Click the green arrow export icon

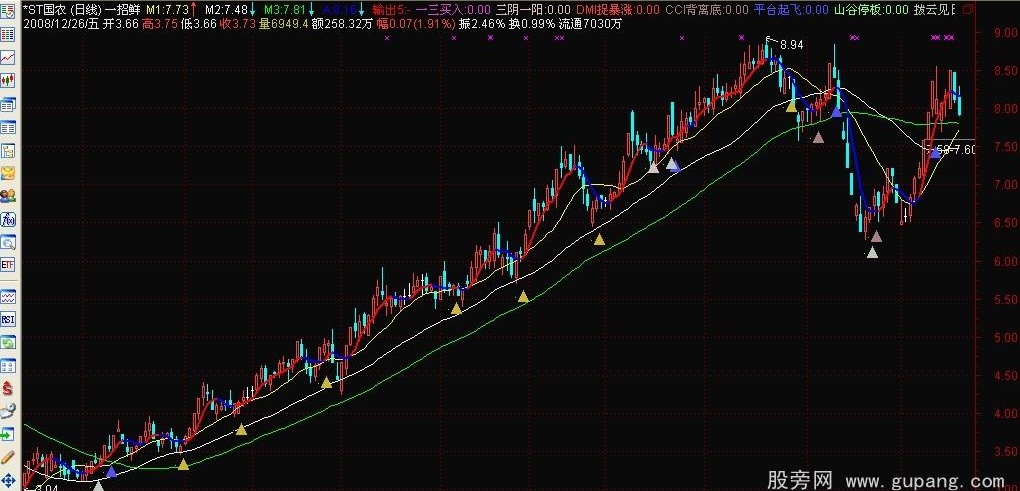tap(8, 434)
